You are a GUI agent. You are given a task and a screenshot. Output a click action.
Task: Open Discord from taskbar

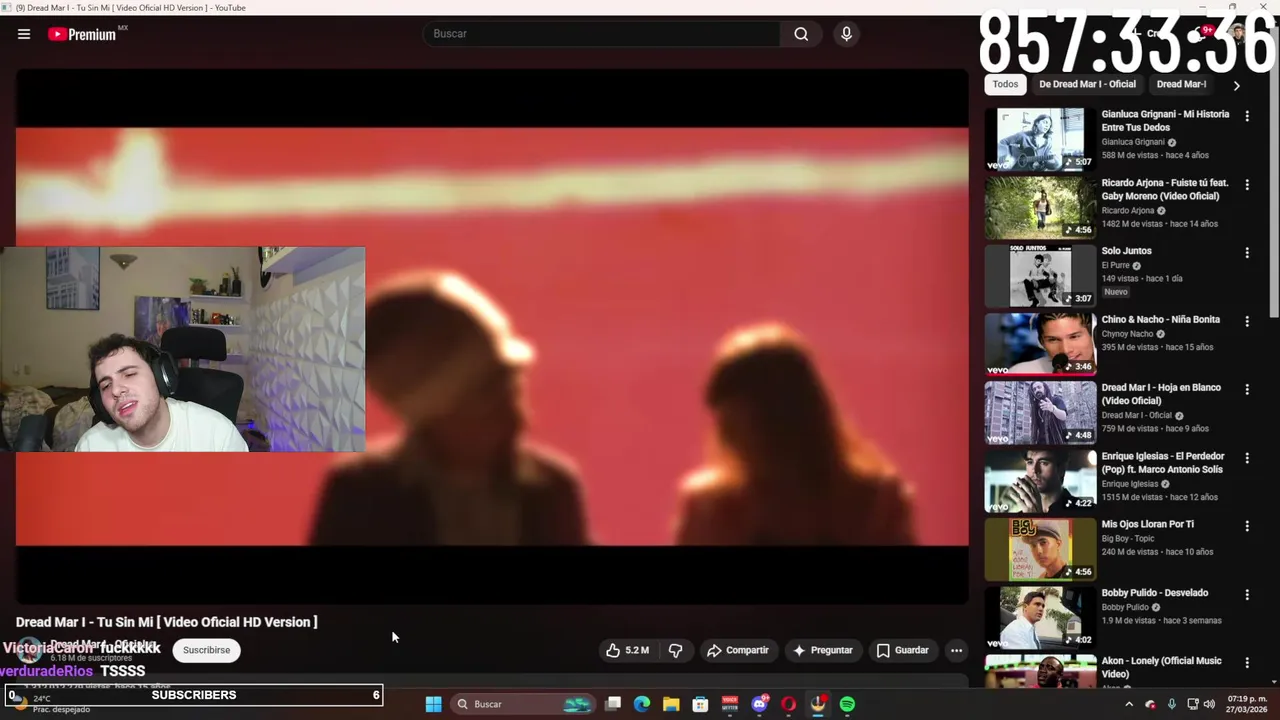click(759, 704)
